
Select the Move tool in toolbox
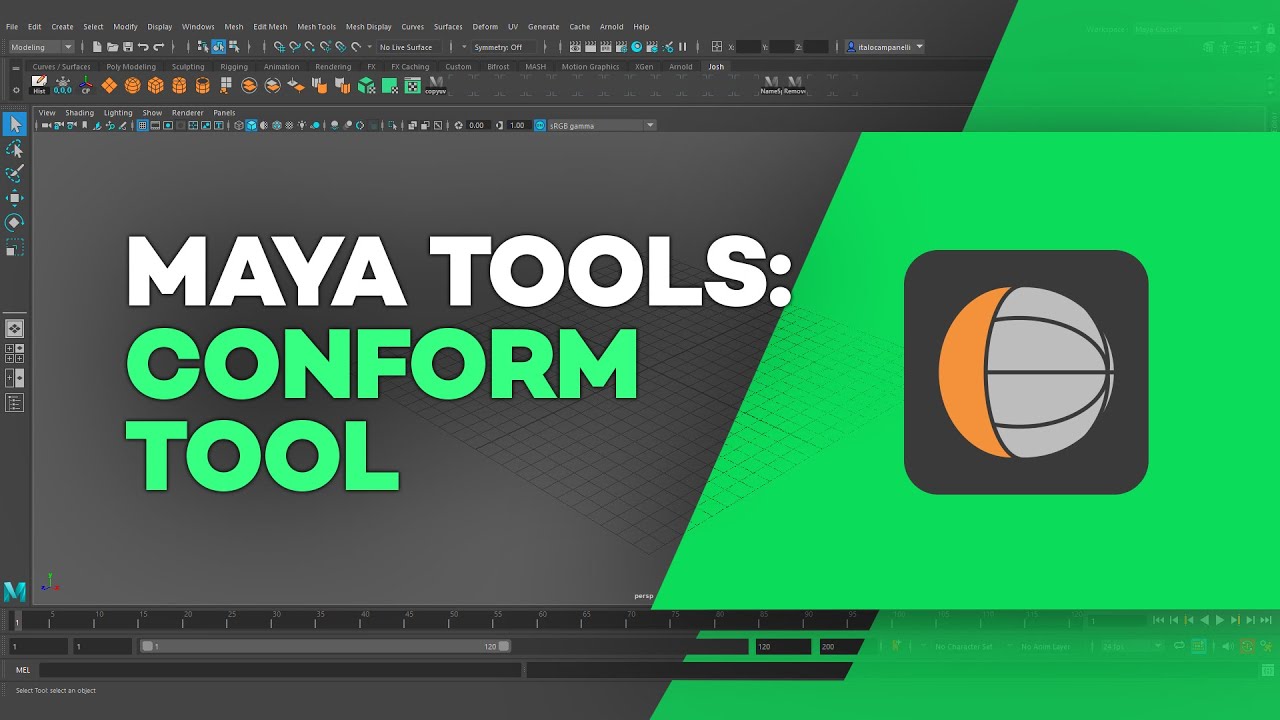coord(15,198)
